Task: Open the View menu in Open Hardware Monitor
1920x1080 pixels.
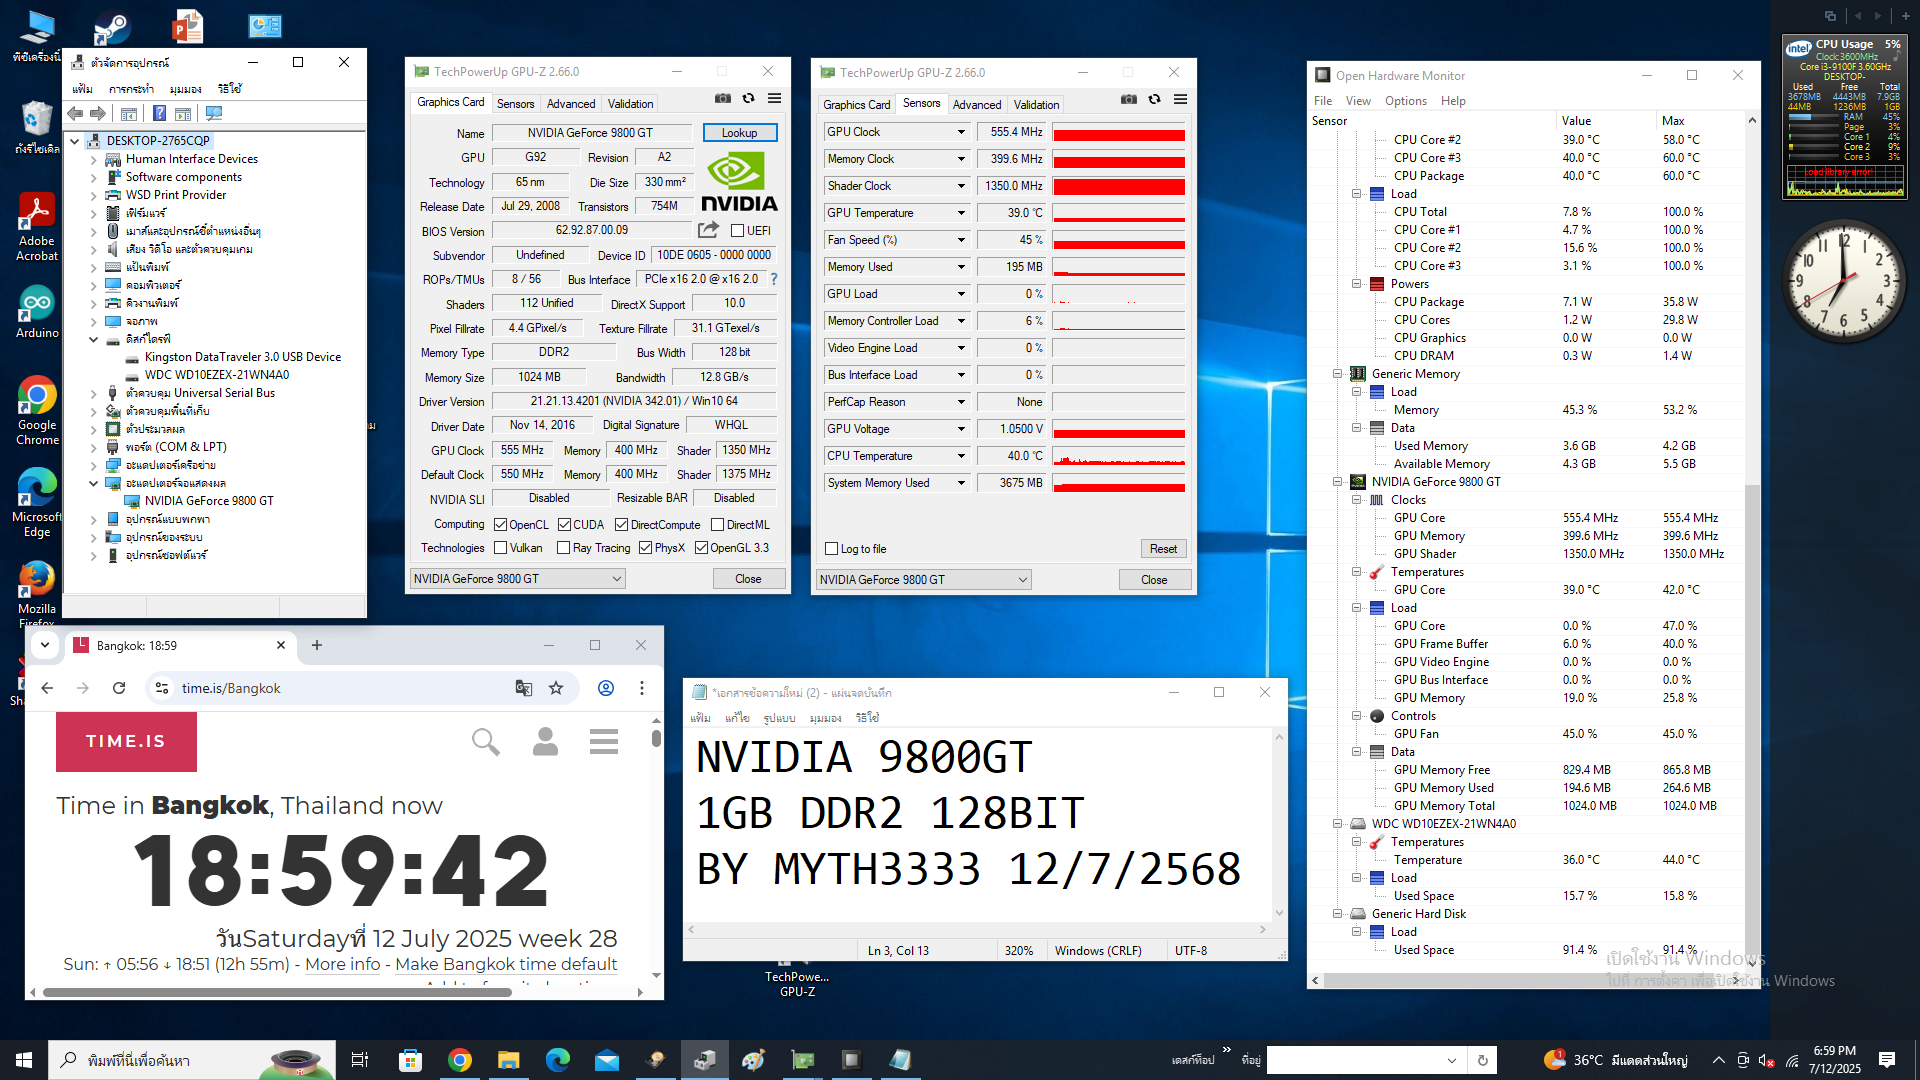Action: tap(1358, 101)
